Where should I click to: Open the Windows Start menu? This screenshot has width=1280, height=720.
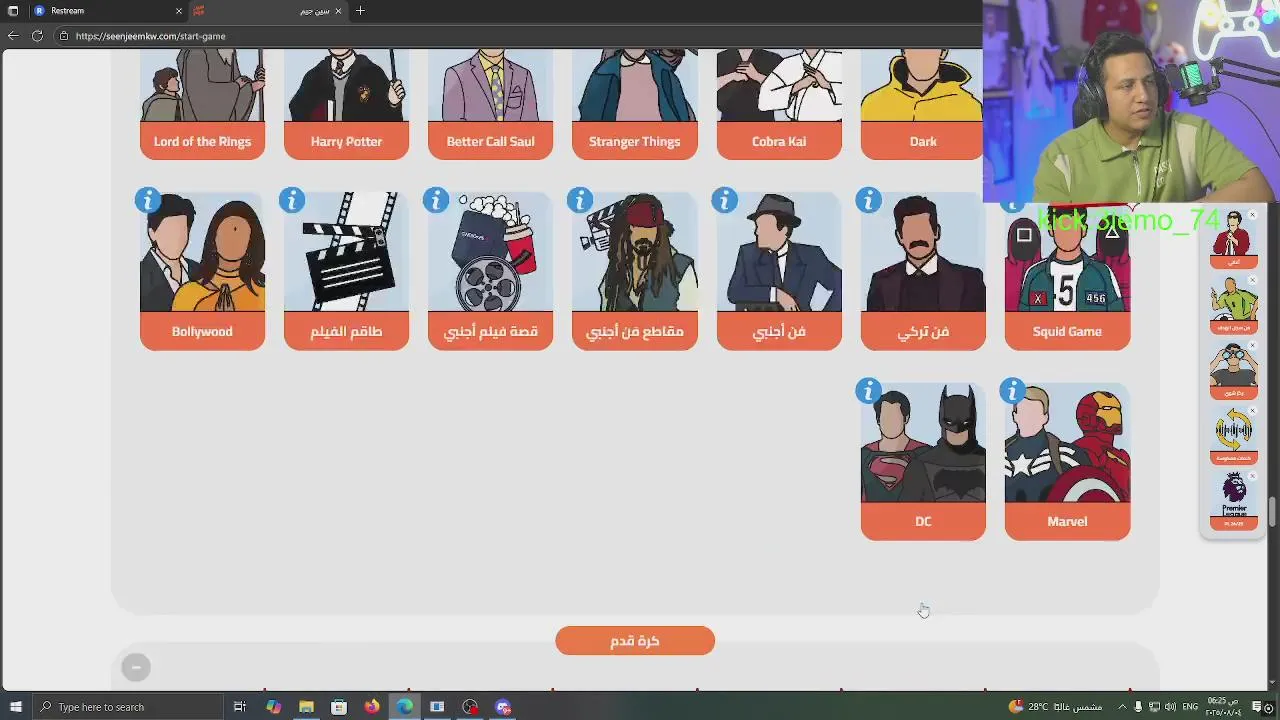pyautogui.click(x=15, y=707)
